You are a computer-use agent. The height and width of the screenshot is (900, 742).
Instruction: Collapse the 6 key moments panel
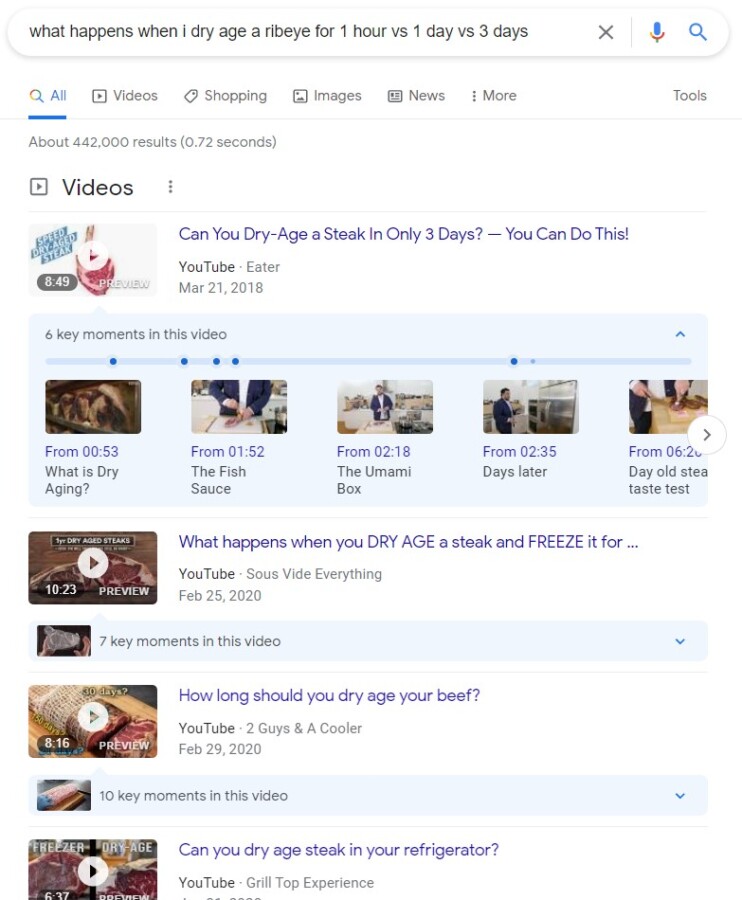(x=680, y=334)
